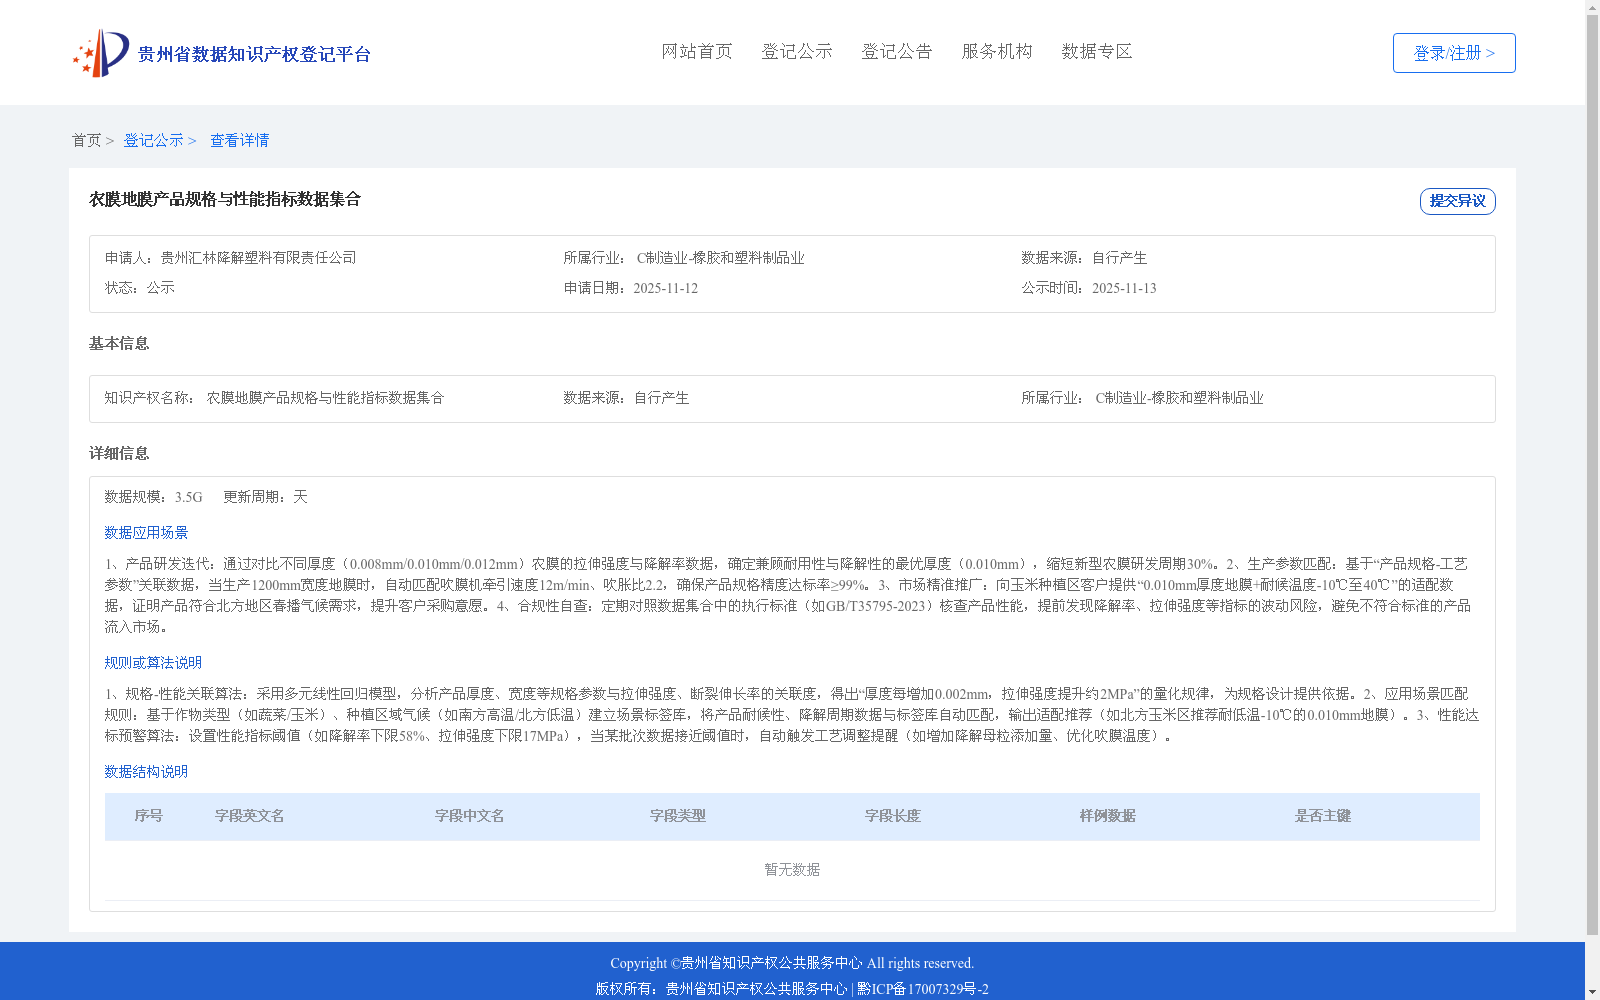The image size is (1600, 1000).
Task: Open the 网站首页 menu item
Action: (x=697, y=51)
